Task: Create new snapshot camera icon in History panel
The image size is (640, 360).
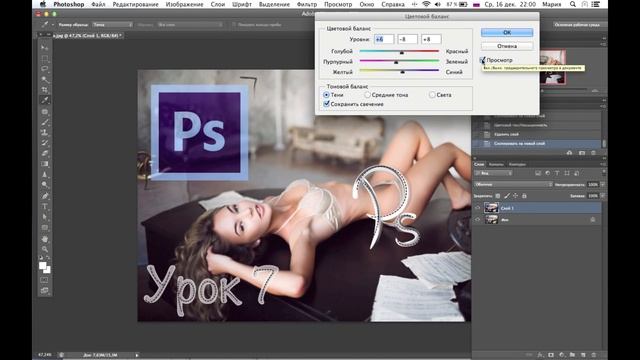Action: [582, 153]
